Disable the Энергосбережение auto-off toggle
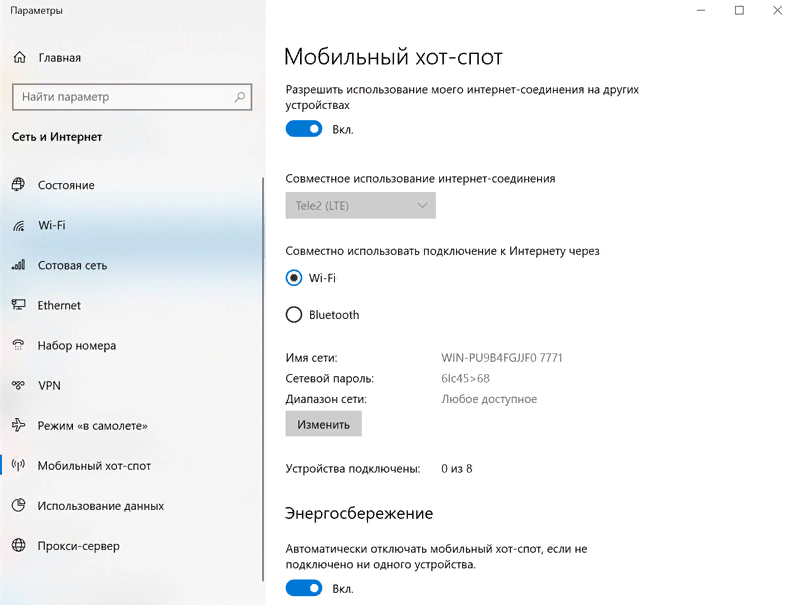Image resolution: width=793 pixels, height=605 pixels. 304,588
